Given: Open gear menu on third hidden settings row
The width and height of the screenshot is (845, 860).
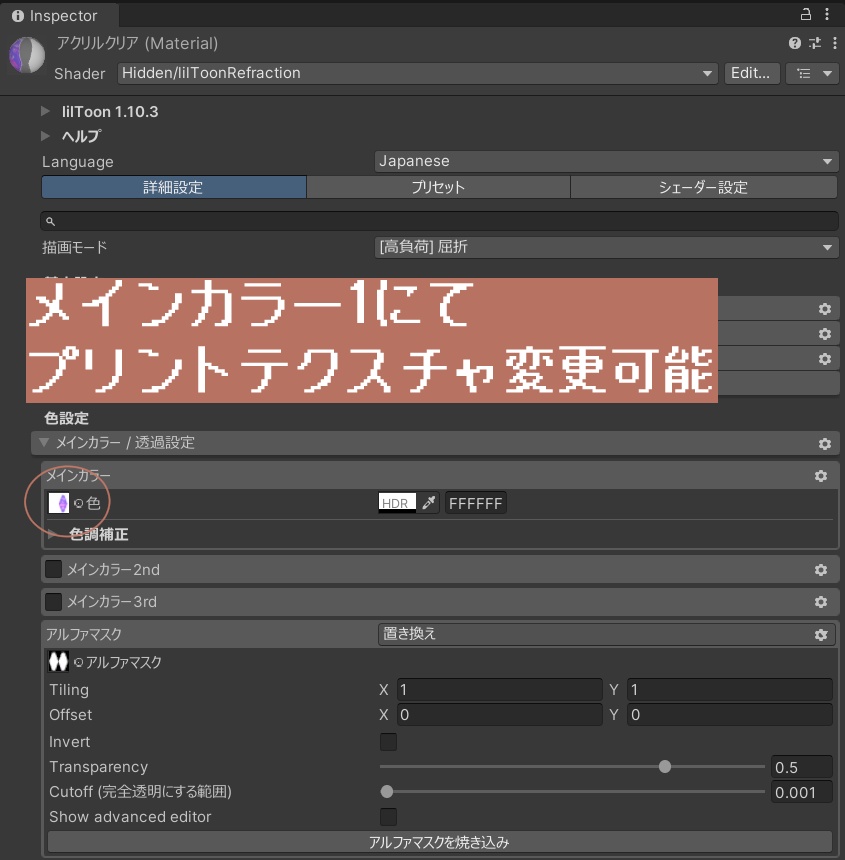Looking at the screenshot, I should pyautogui.click(x=825, y=359).
